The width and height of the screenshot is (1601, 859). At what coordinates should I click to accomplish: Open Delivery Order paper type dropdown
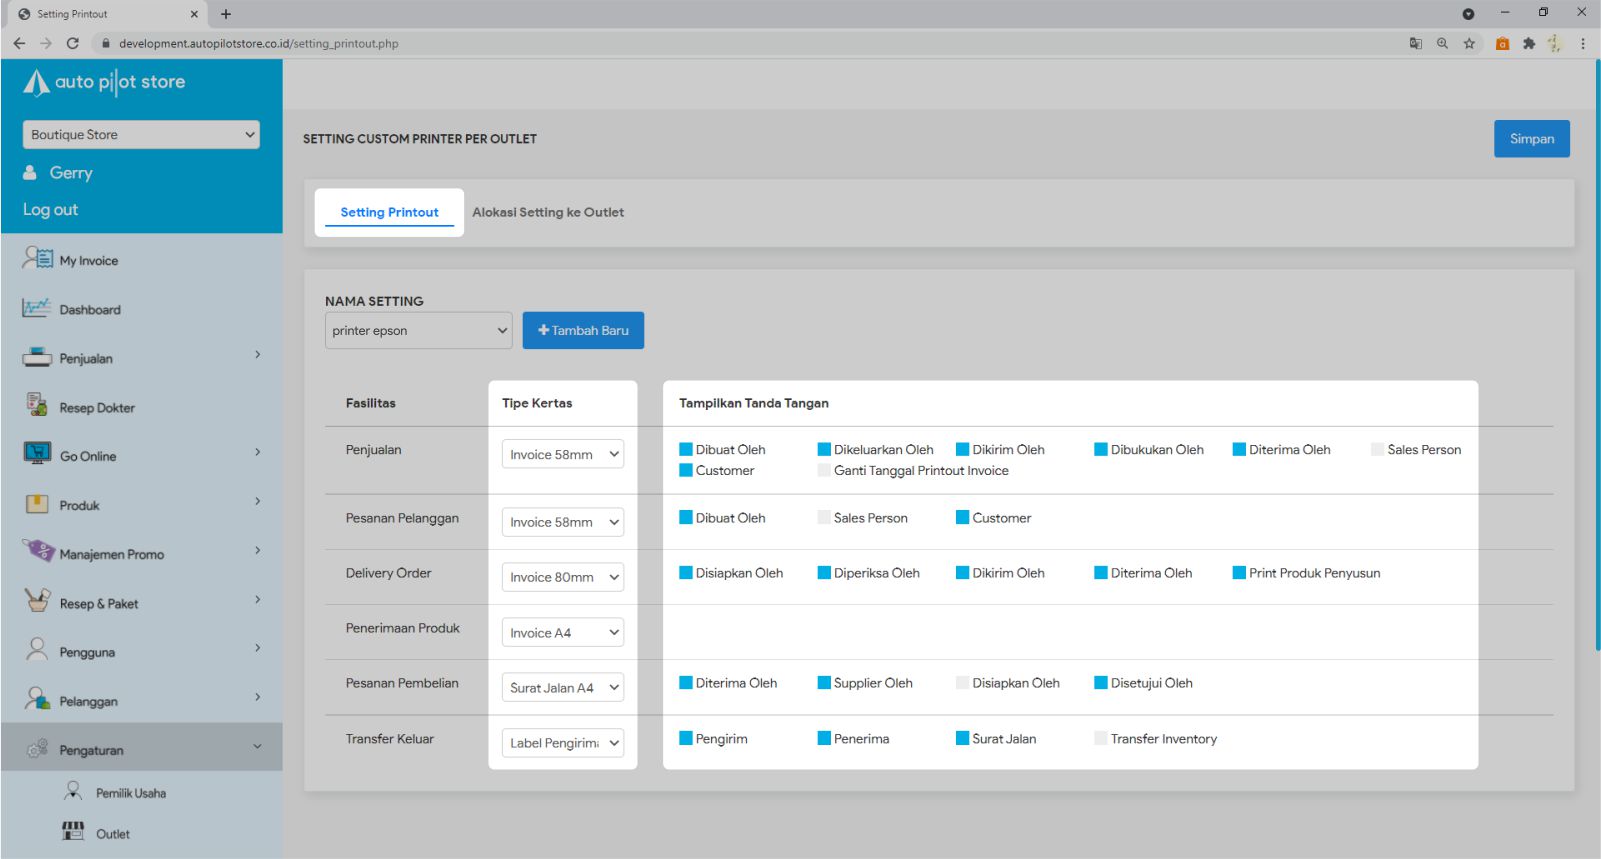click(x=562, y=577)
